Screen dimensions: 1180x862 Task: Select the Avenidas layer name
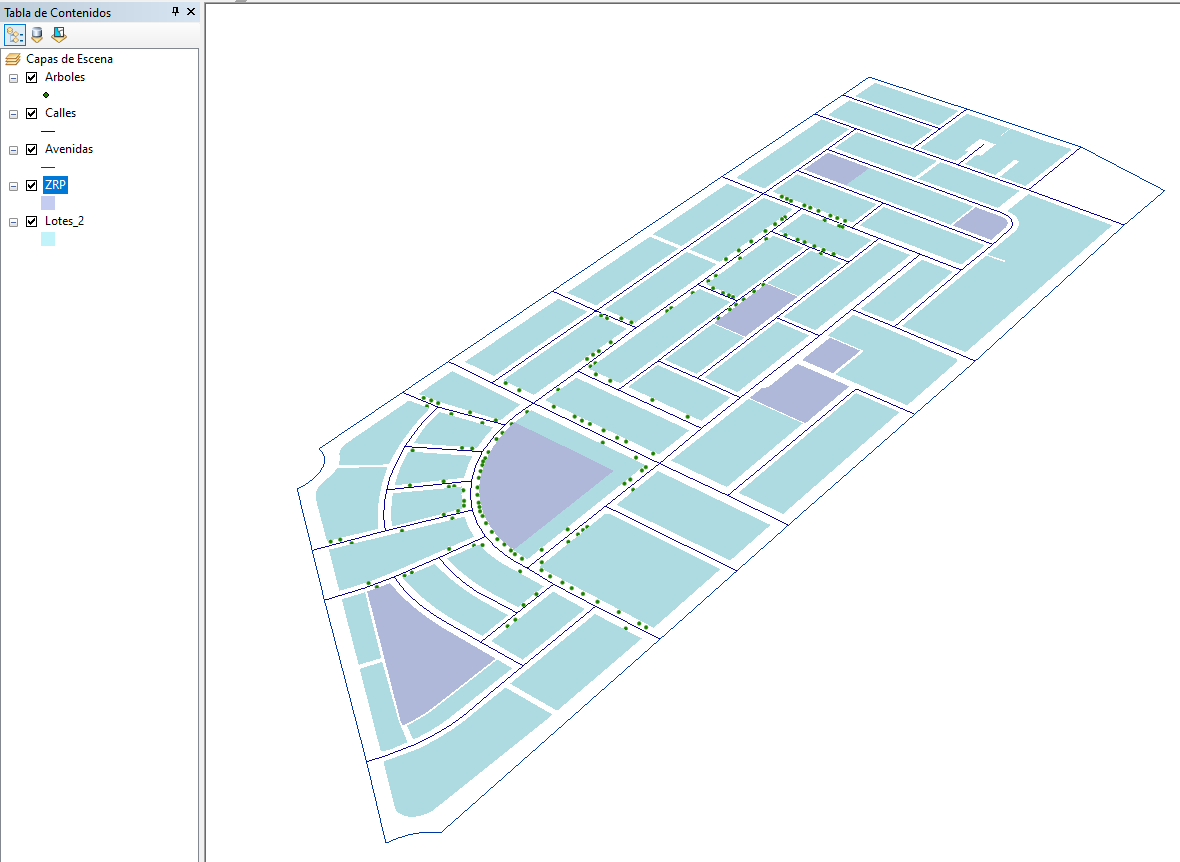point(69,149)
